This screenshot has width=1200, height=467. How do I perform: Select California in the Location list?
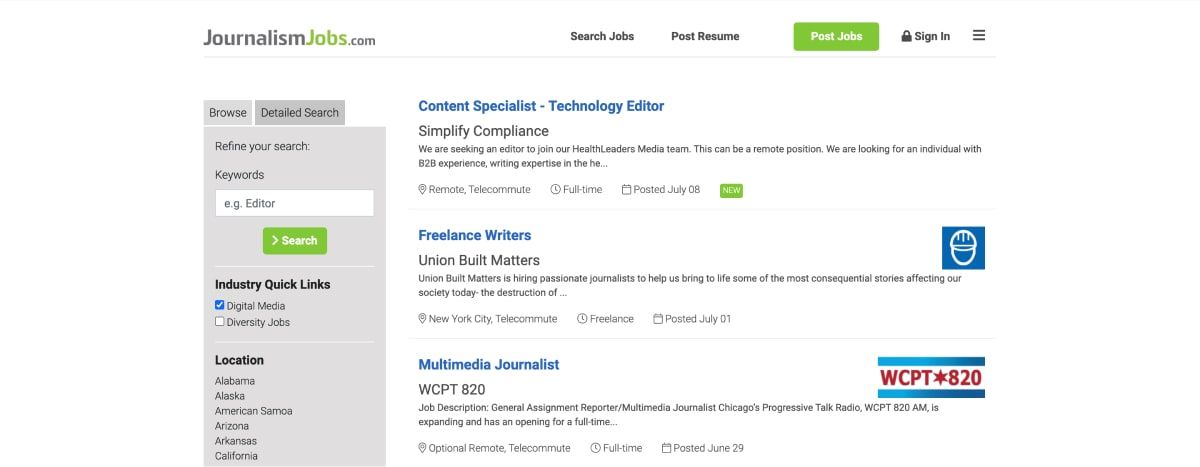pyautogui.click(x=236, y=456)
